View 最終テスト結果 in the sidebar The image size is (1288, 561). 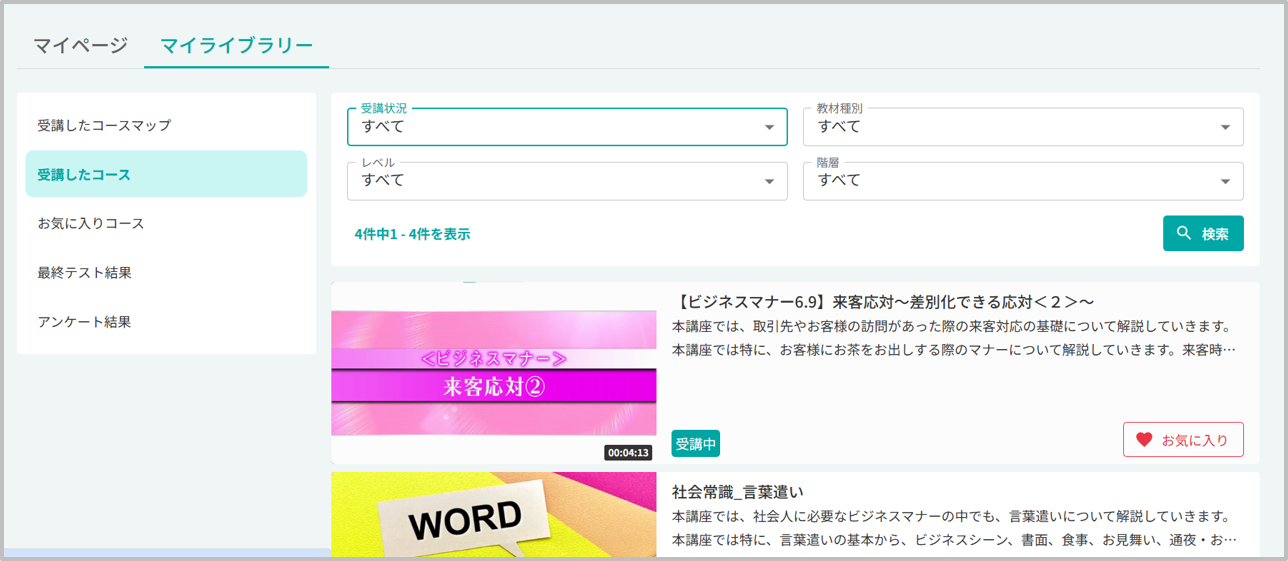pyautogui.click(x=166, y=272)
